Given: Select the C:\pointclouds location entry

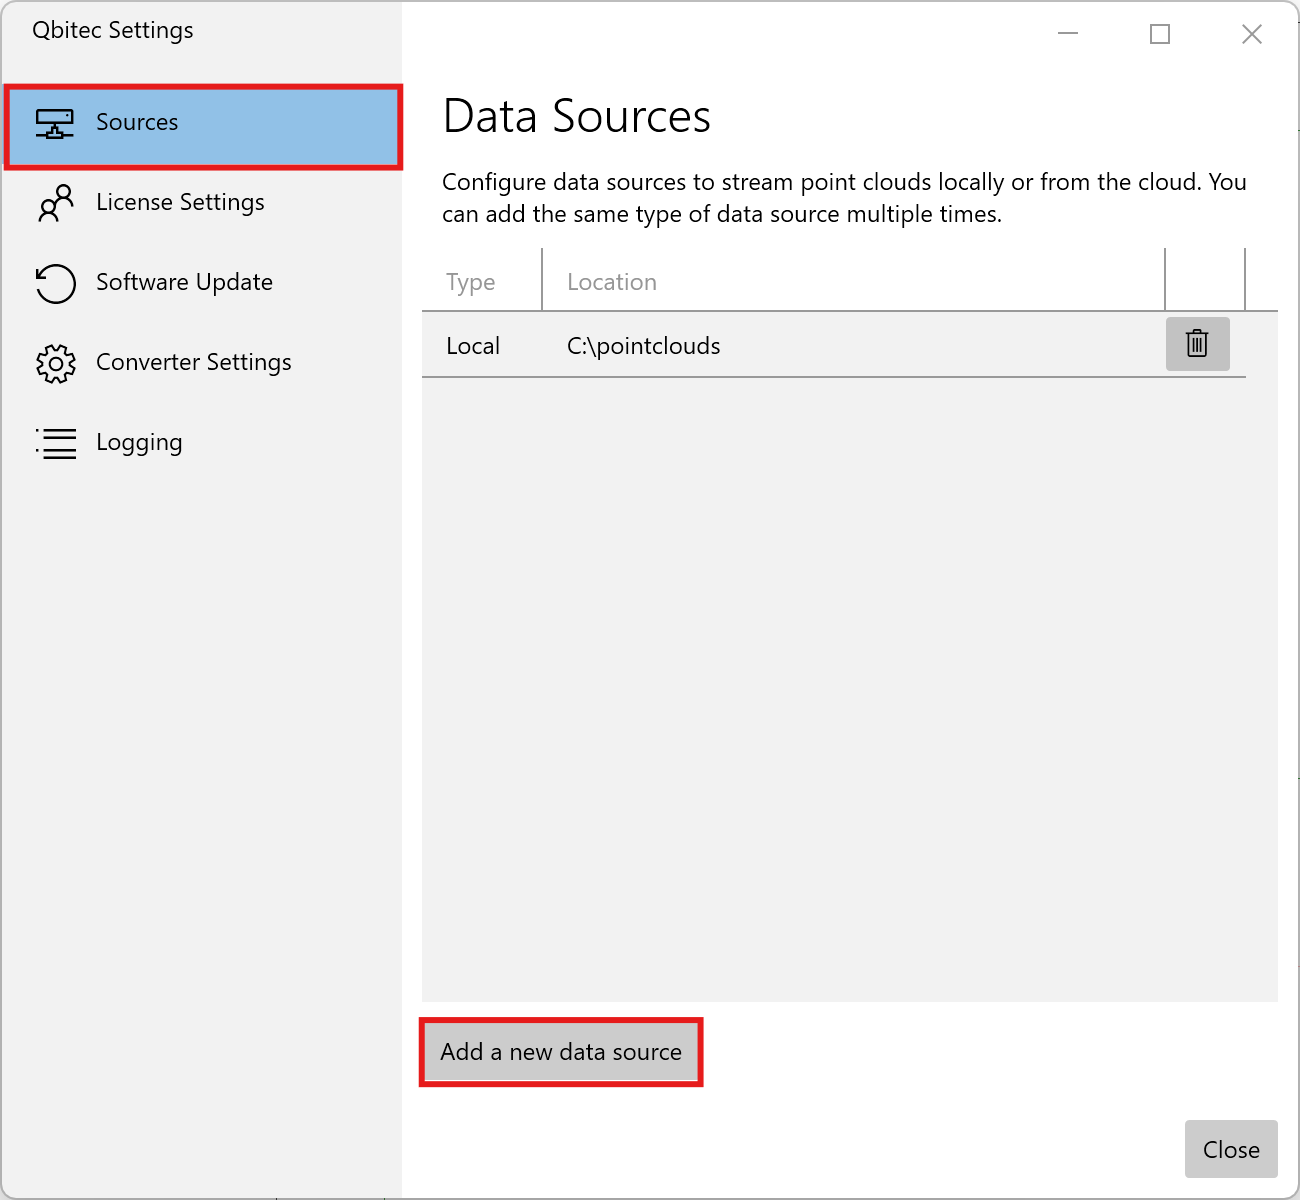Looking at the screenshot, I should point(644,346).
